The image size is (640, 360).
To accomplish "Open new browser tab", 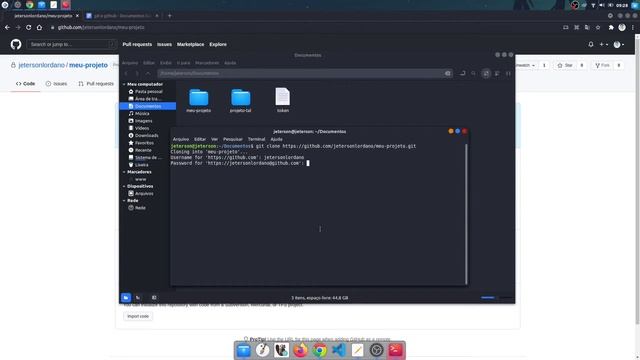I will coord(170,16).
